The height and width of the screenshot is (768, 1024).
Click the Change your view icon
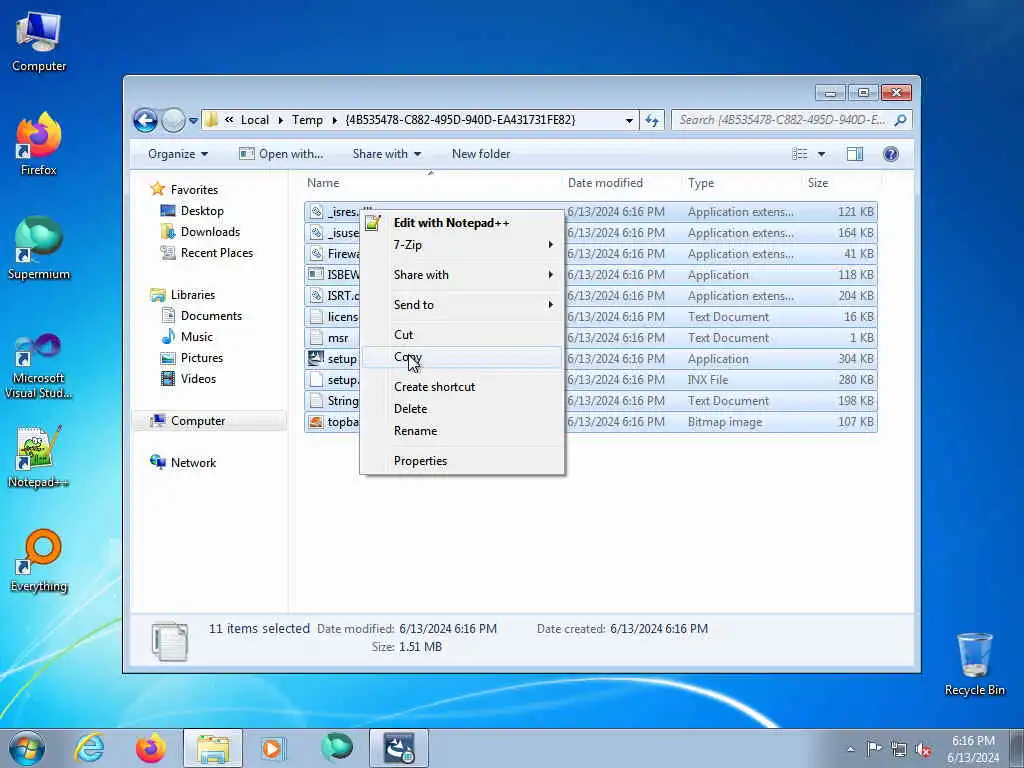pyautogui.click(x=799, y=154)
